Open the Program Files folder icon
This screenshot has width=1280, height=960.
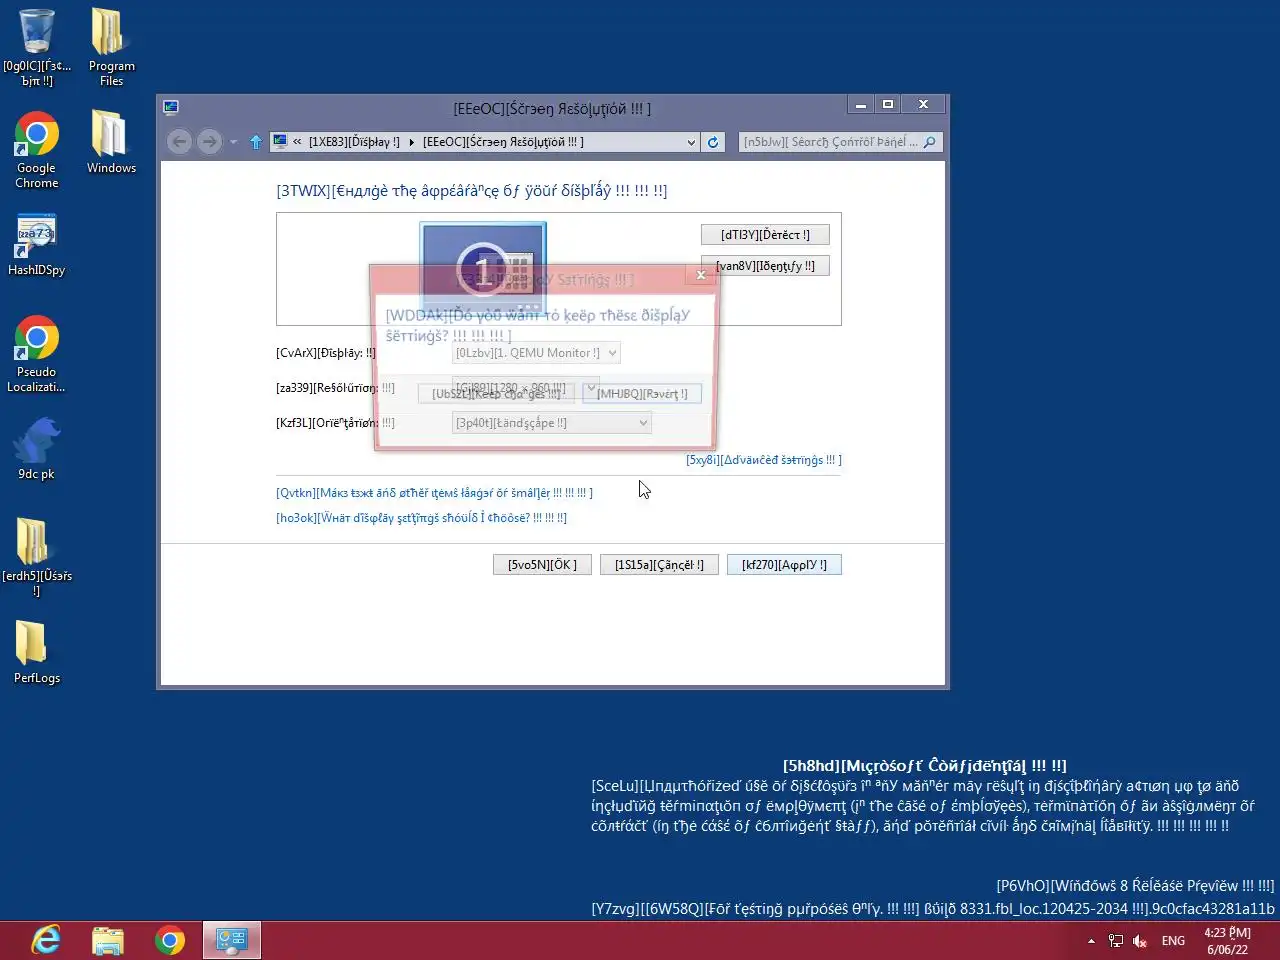tap(111, 47)
